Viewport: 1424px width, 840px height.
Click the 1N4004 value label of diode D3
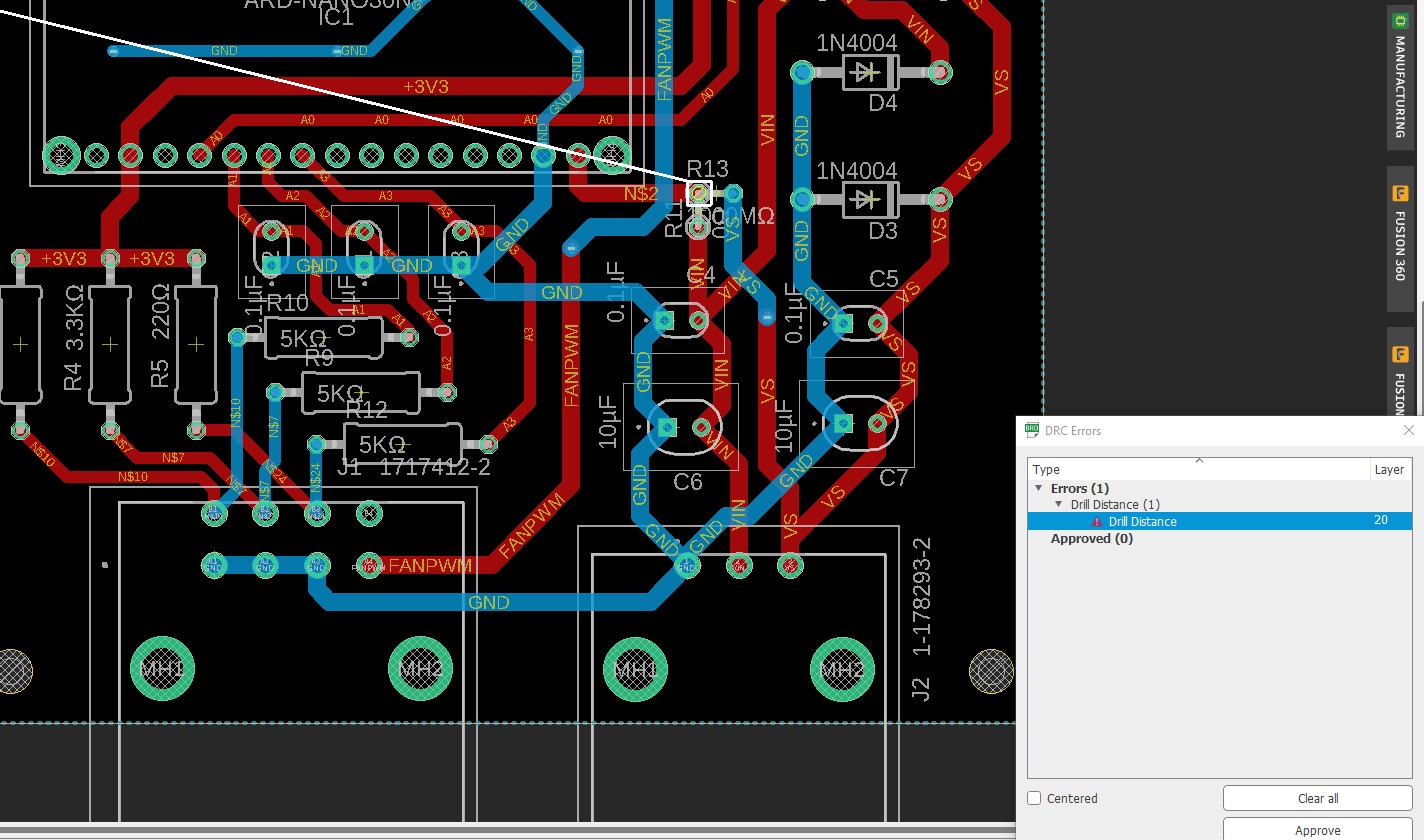[857, 171]
